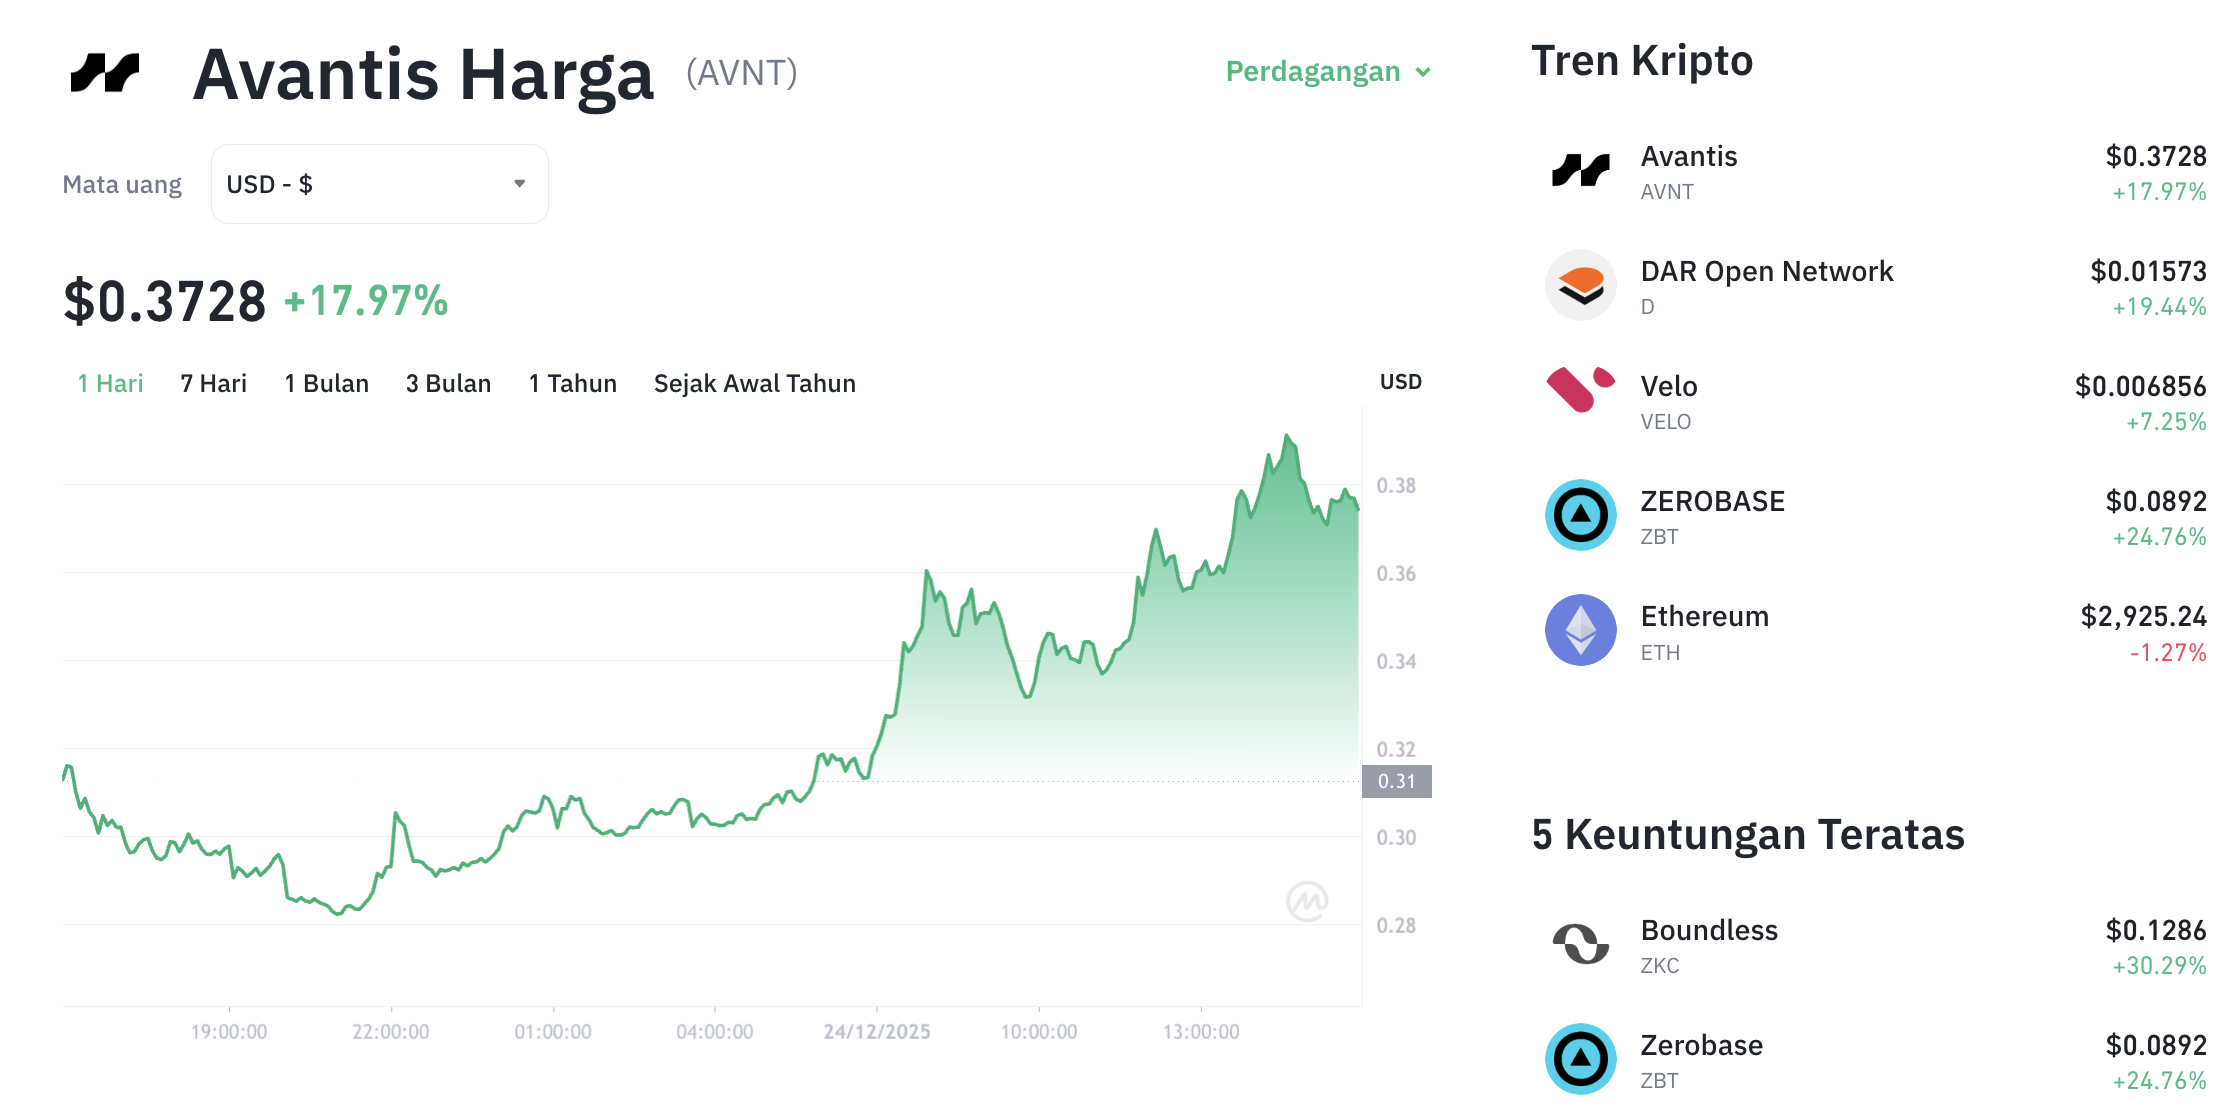The height and width of the screenshot is (1118, 2222).
Task: Click the Zerobase icon under 5 Keuntungan Teratas
Action: point(1580,1060)
